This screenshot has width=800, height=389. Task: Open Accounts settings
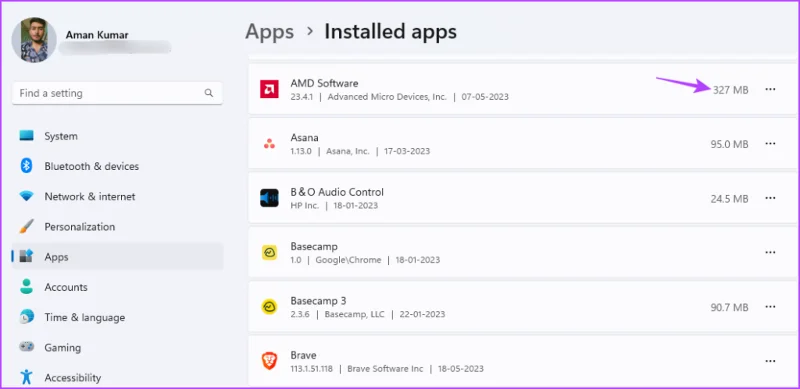[x=117, y=286]
